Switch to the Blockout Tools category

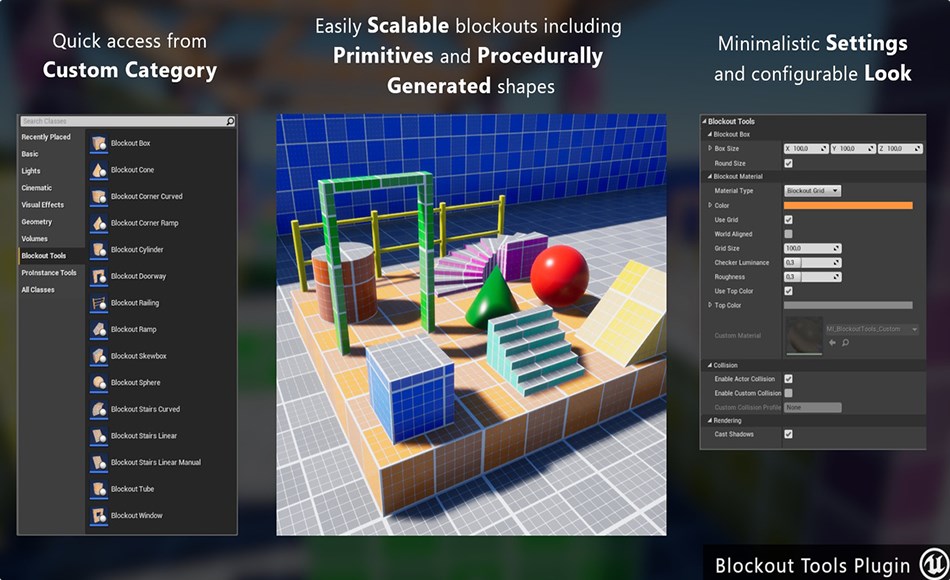45,255
